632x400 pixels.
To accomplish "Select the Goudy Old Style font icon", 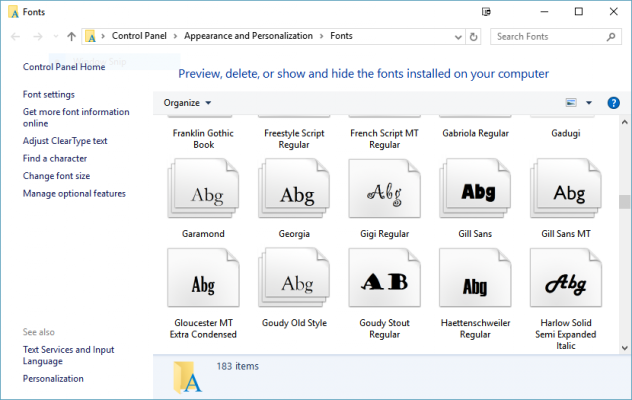I will coord(294,278).
